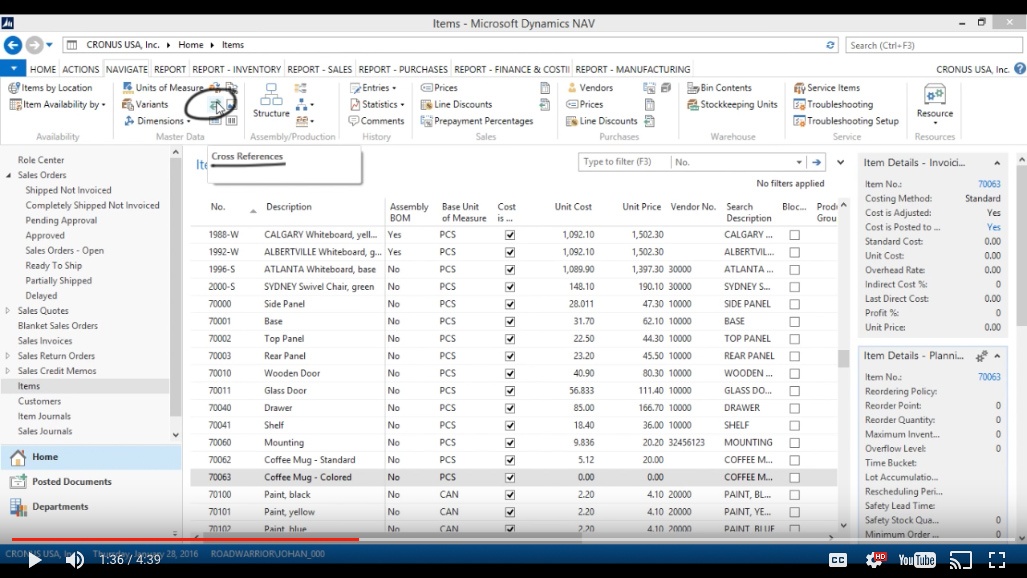
Task: Cast the video to a screen
Action: (x=960, y=560)
